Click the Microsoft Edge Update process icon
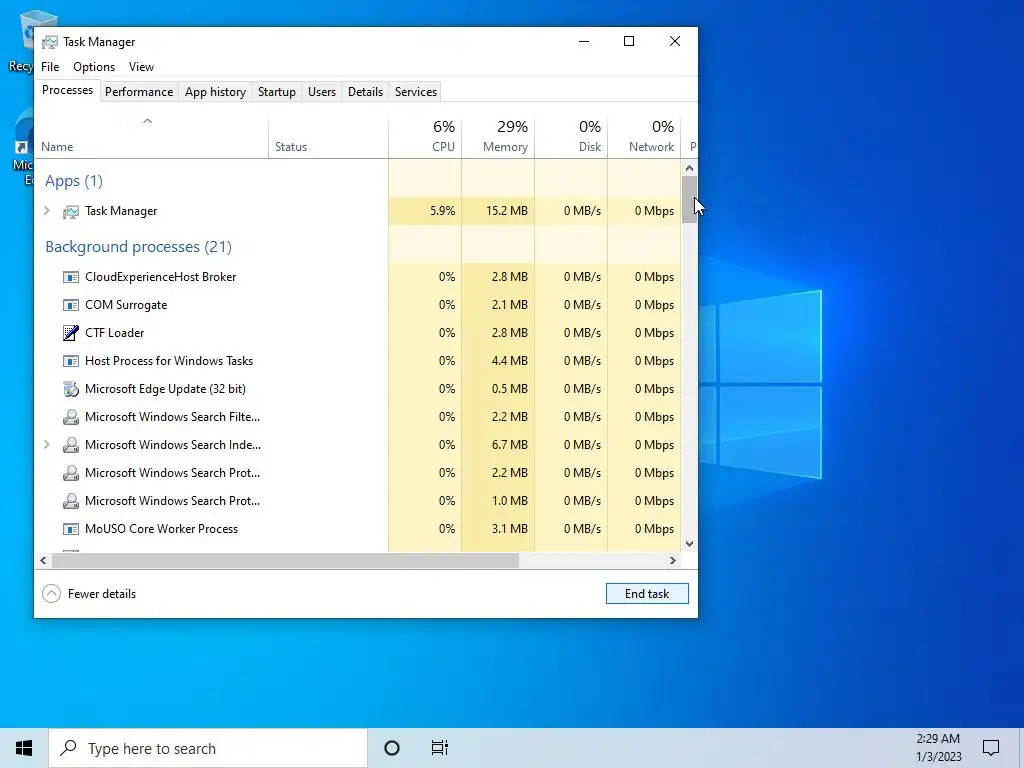The height and width of the screenshot is (768, 1024). point(71,389)
